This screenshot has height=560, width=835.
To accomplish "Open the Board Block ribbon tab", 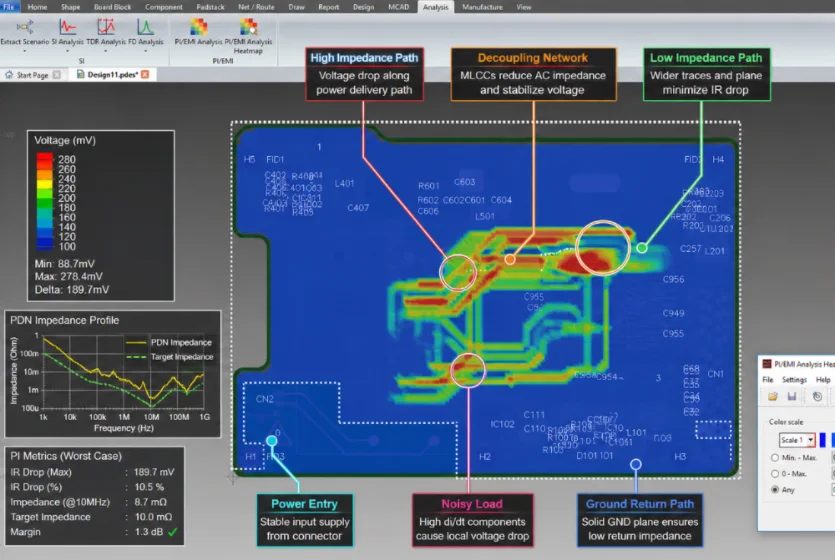I will tap(112, 7).
